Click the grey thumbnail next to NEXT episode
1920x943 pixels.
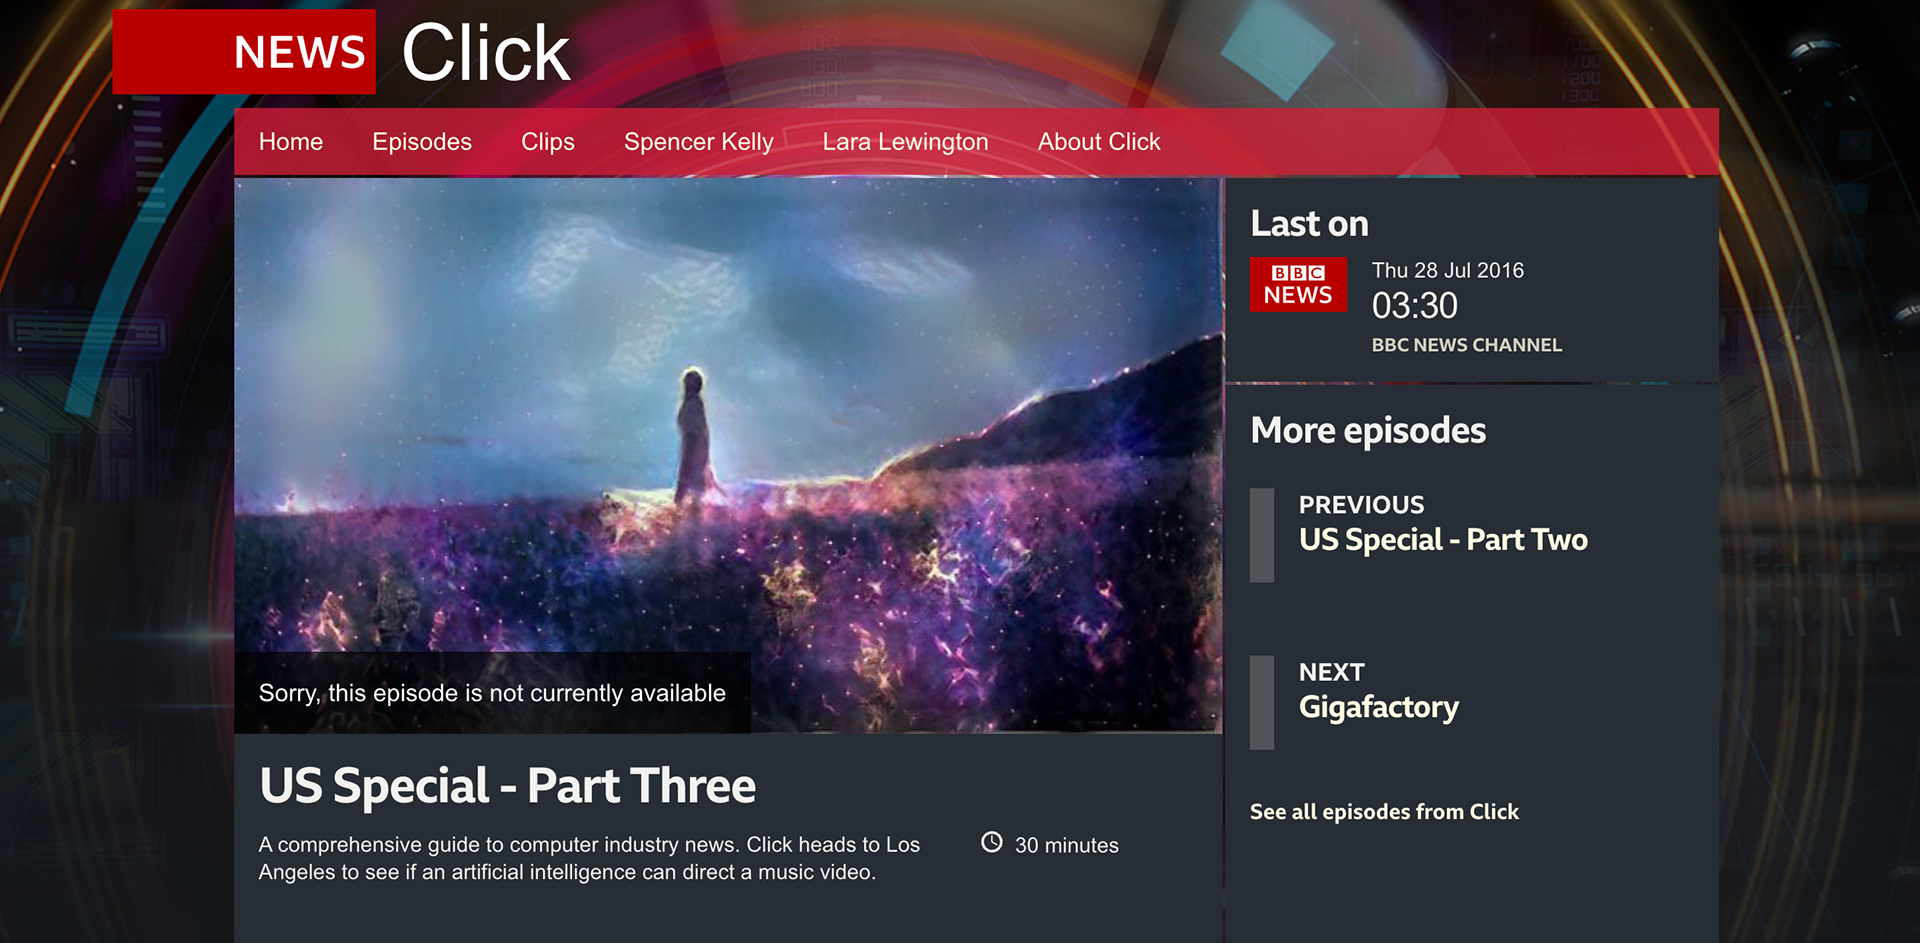[x=1262, y=703]
